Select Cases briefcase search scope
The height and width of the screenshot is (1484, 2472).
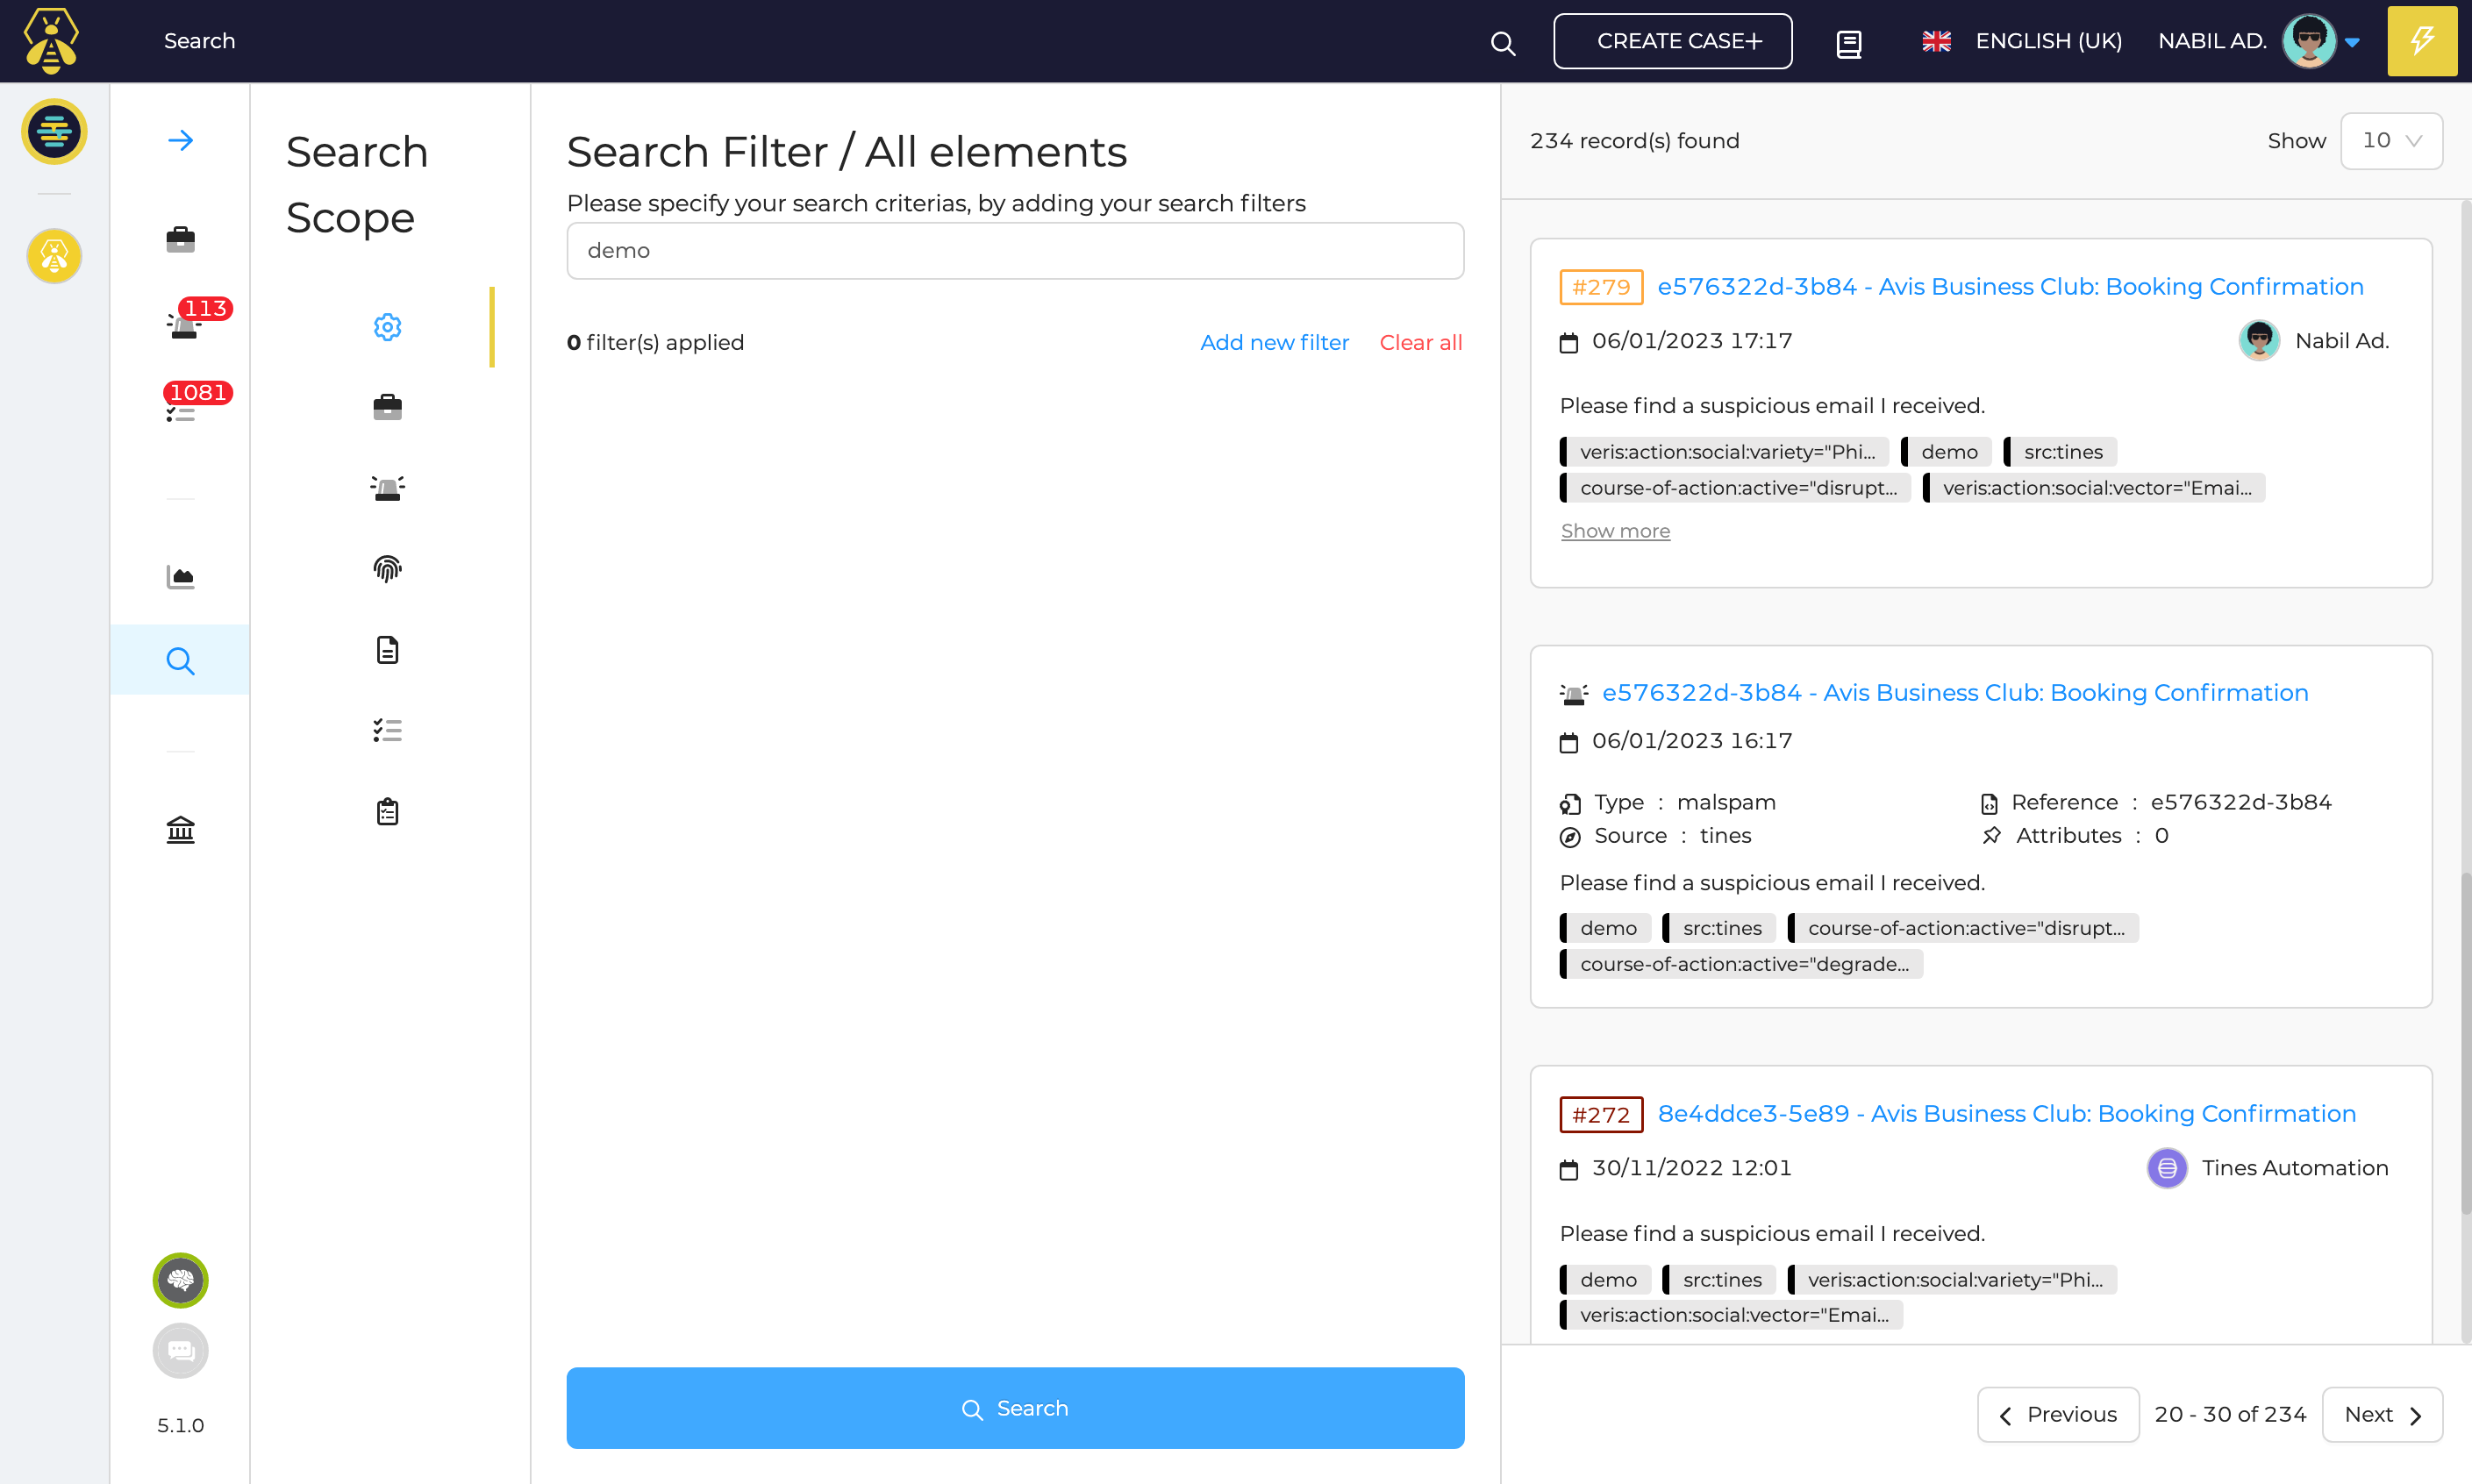tap(387, 407)
